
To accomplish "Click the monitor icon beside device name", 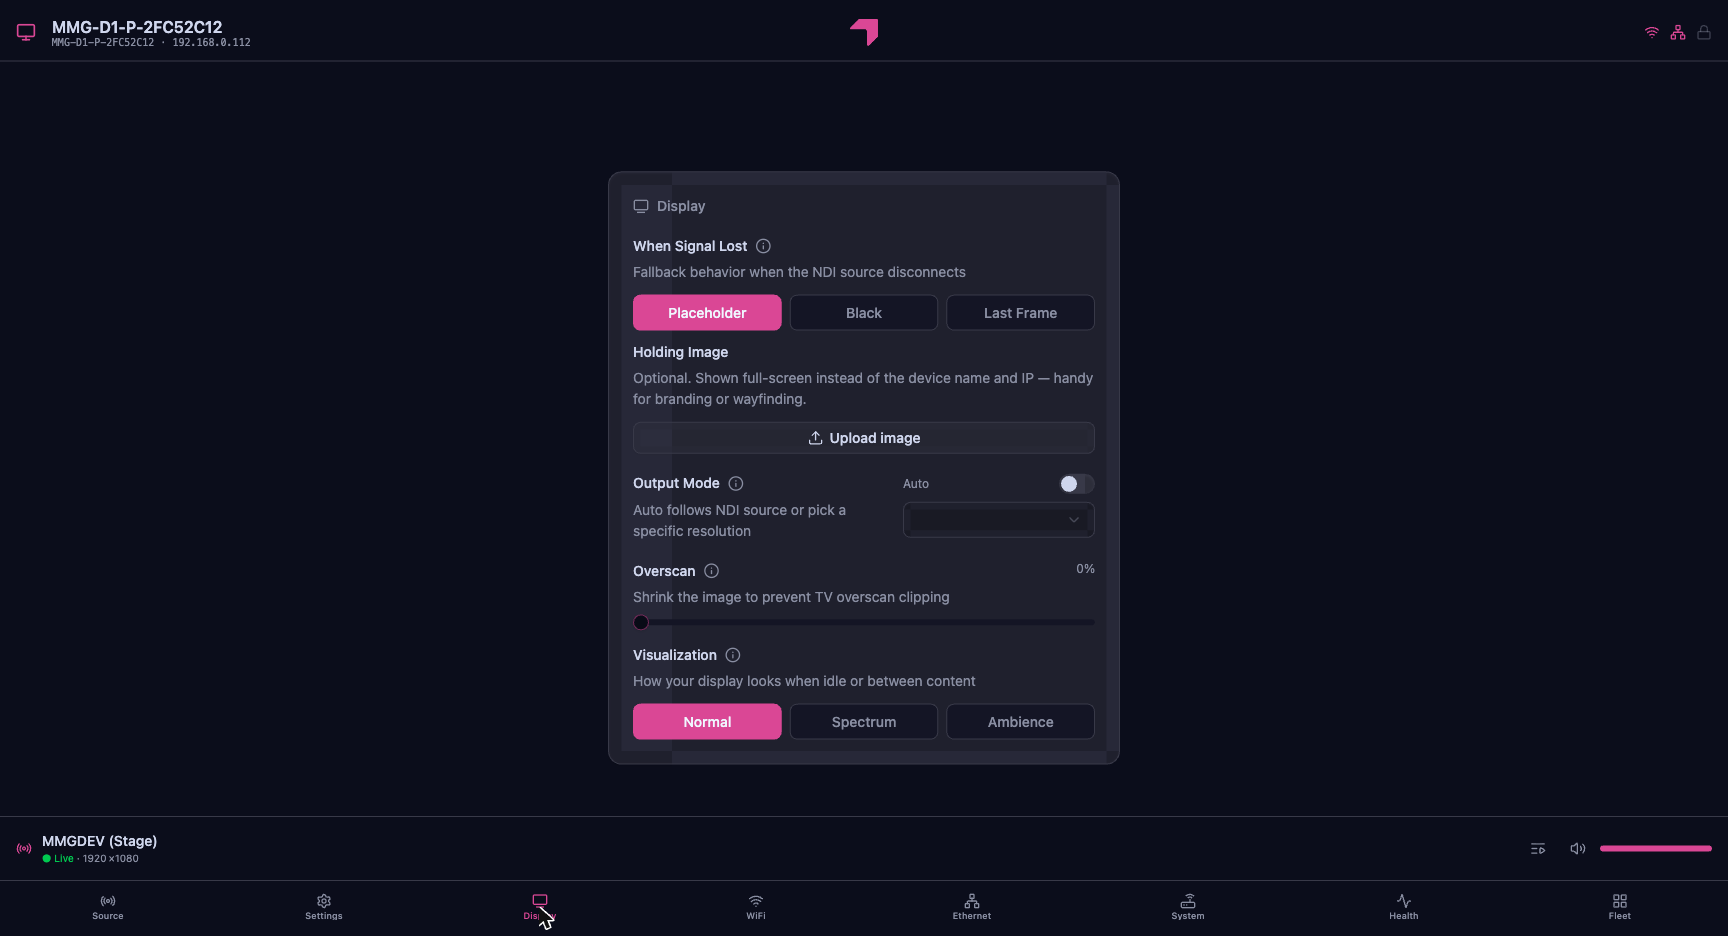I will [x=26, y=32].
